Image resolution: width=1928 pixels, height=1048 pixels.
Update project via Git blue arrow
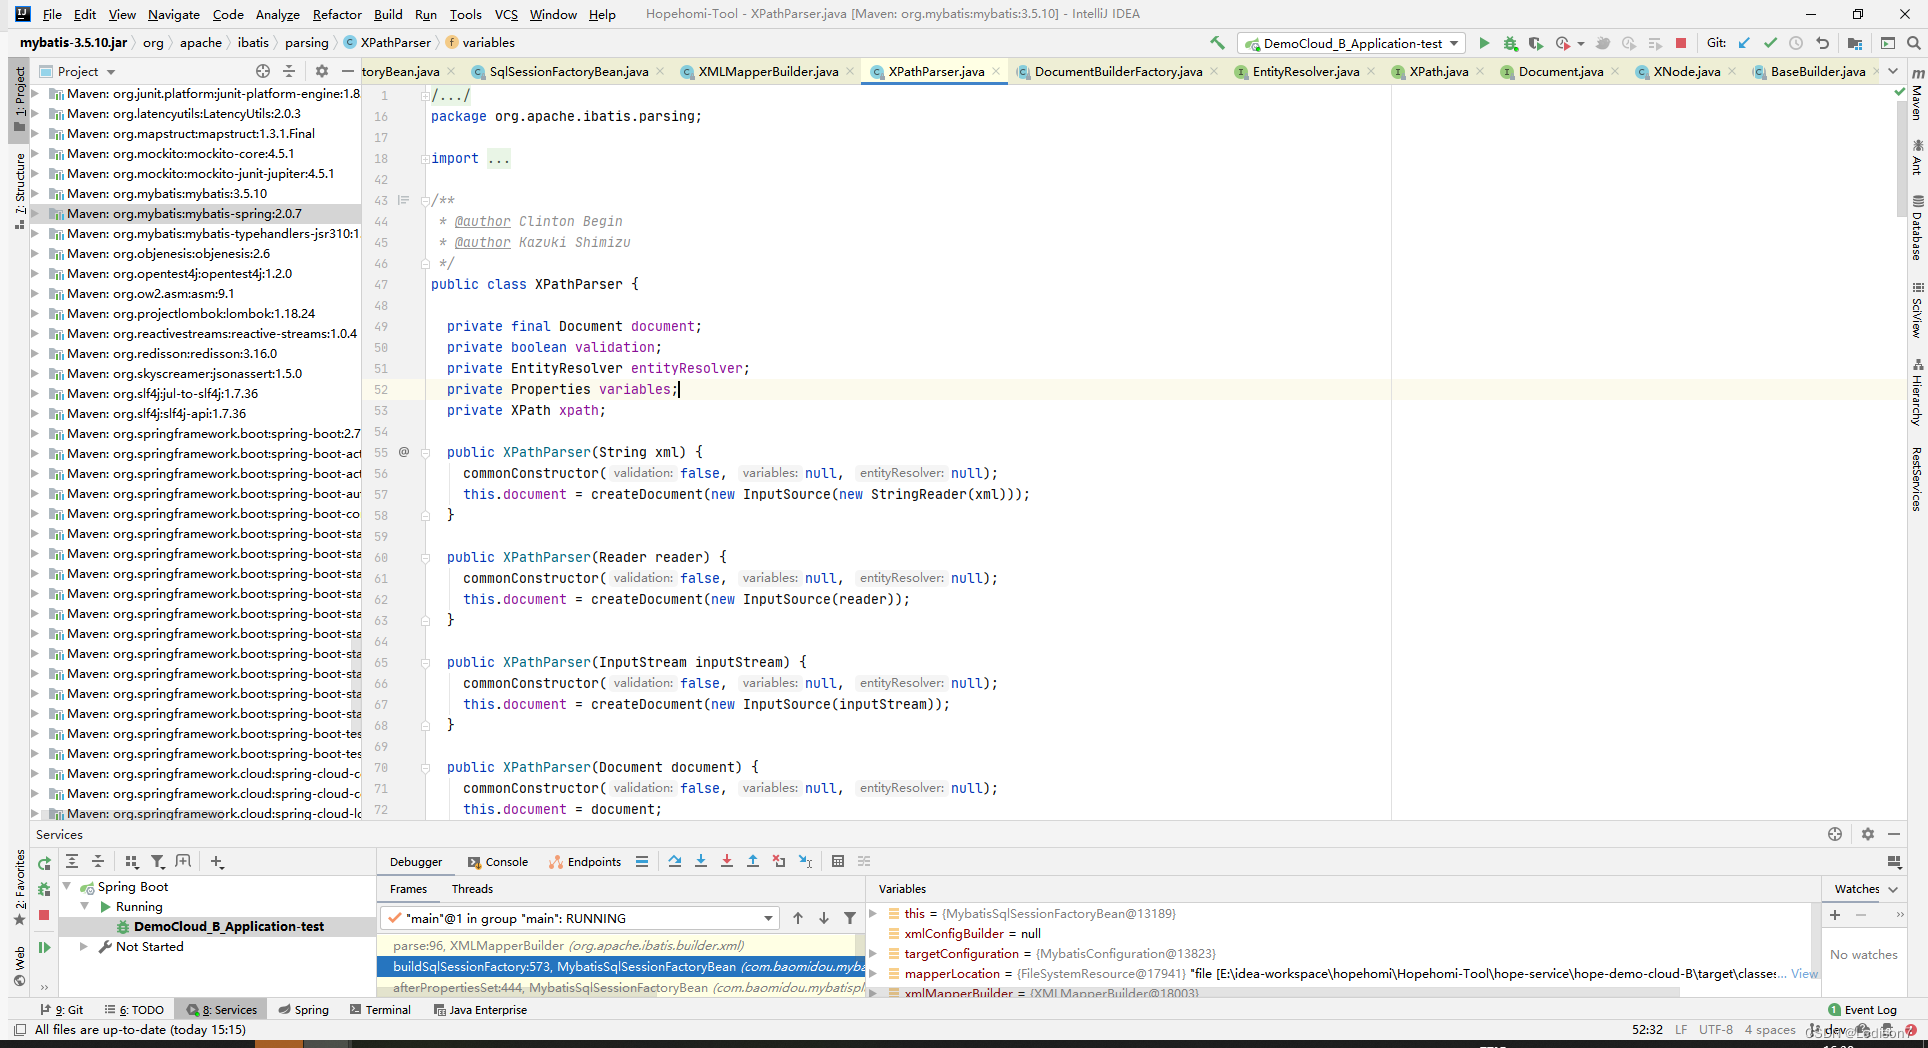tap(1744, 43)
